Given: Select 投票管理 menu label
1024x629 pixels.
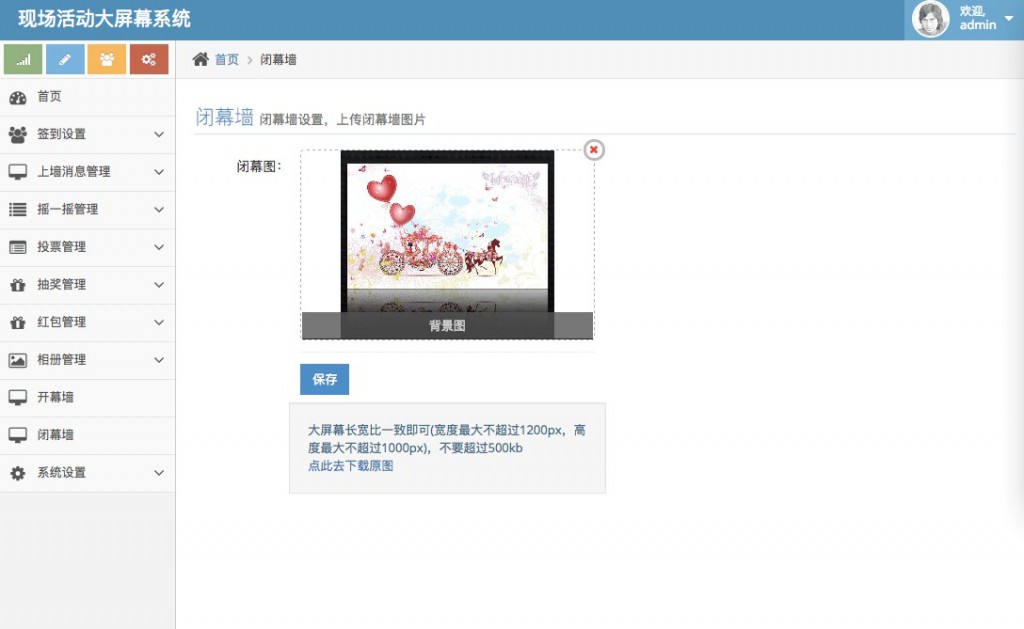Looking at the screenshot, I should coord(61,248).
